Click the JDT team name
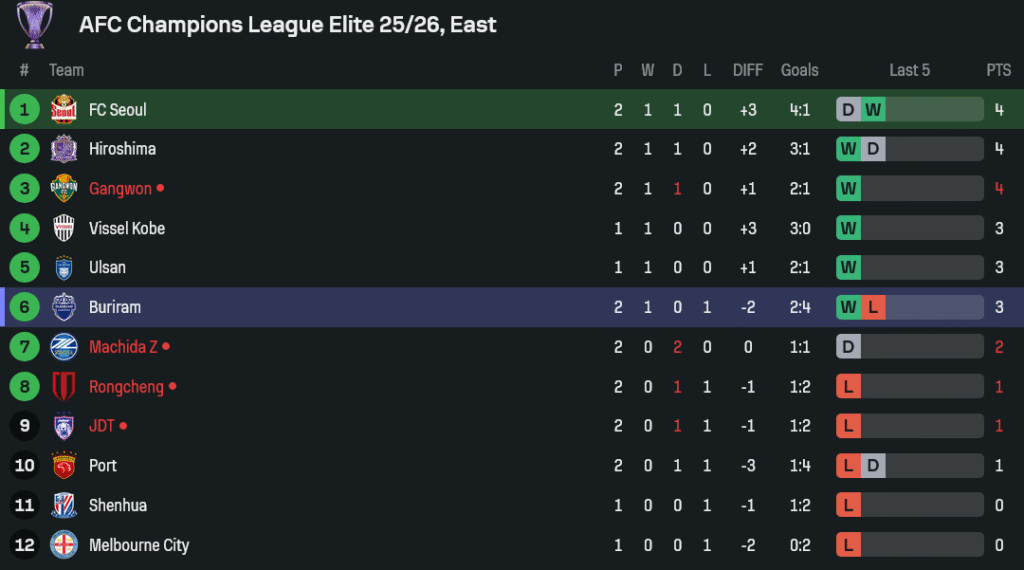 [x=101, y=426]
